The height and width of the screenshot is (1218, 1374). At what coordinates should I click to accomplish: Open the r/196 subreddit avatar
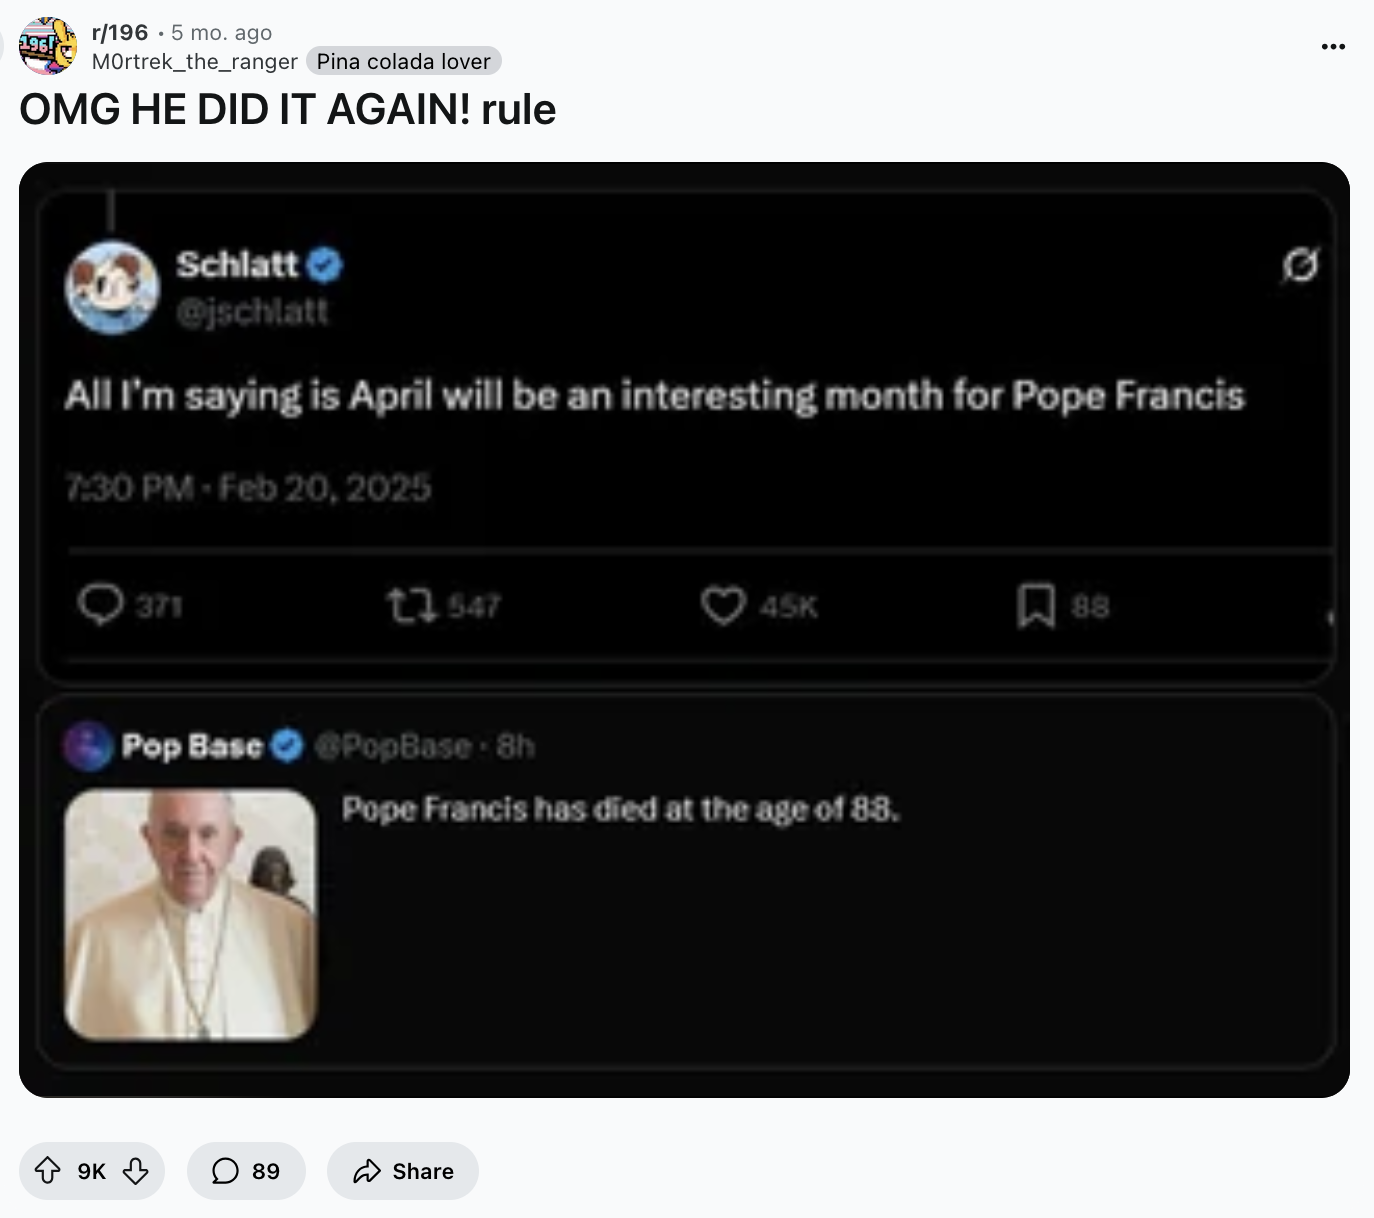coord(48,46)
